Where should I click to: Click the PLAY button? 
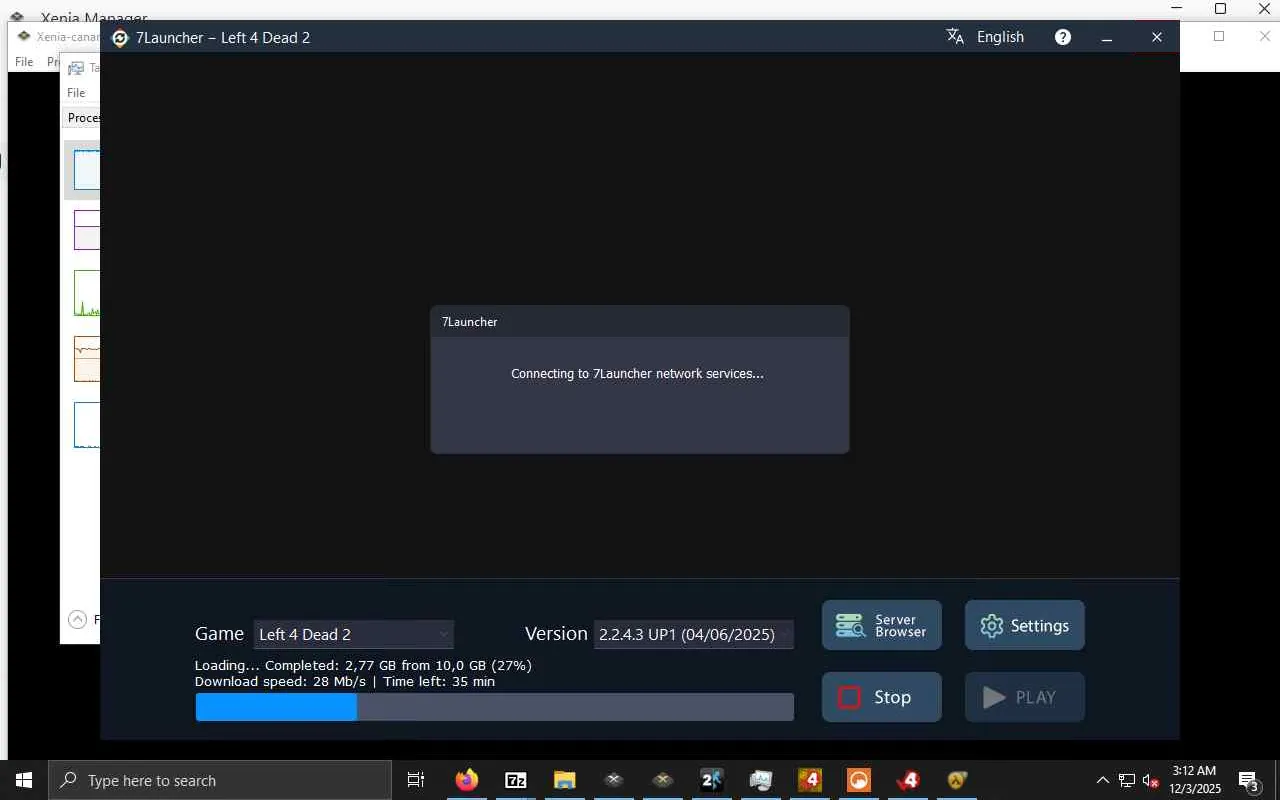1025,697
